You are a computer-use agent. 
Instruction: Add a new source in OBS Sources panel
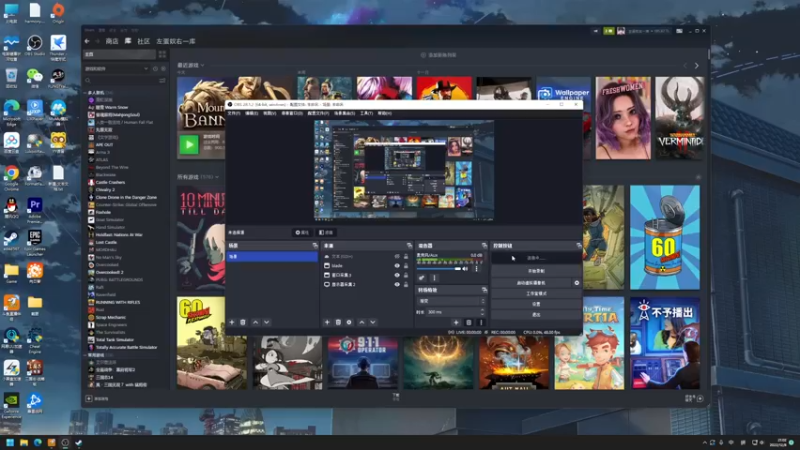click(327, 322)
